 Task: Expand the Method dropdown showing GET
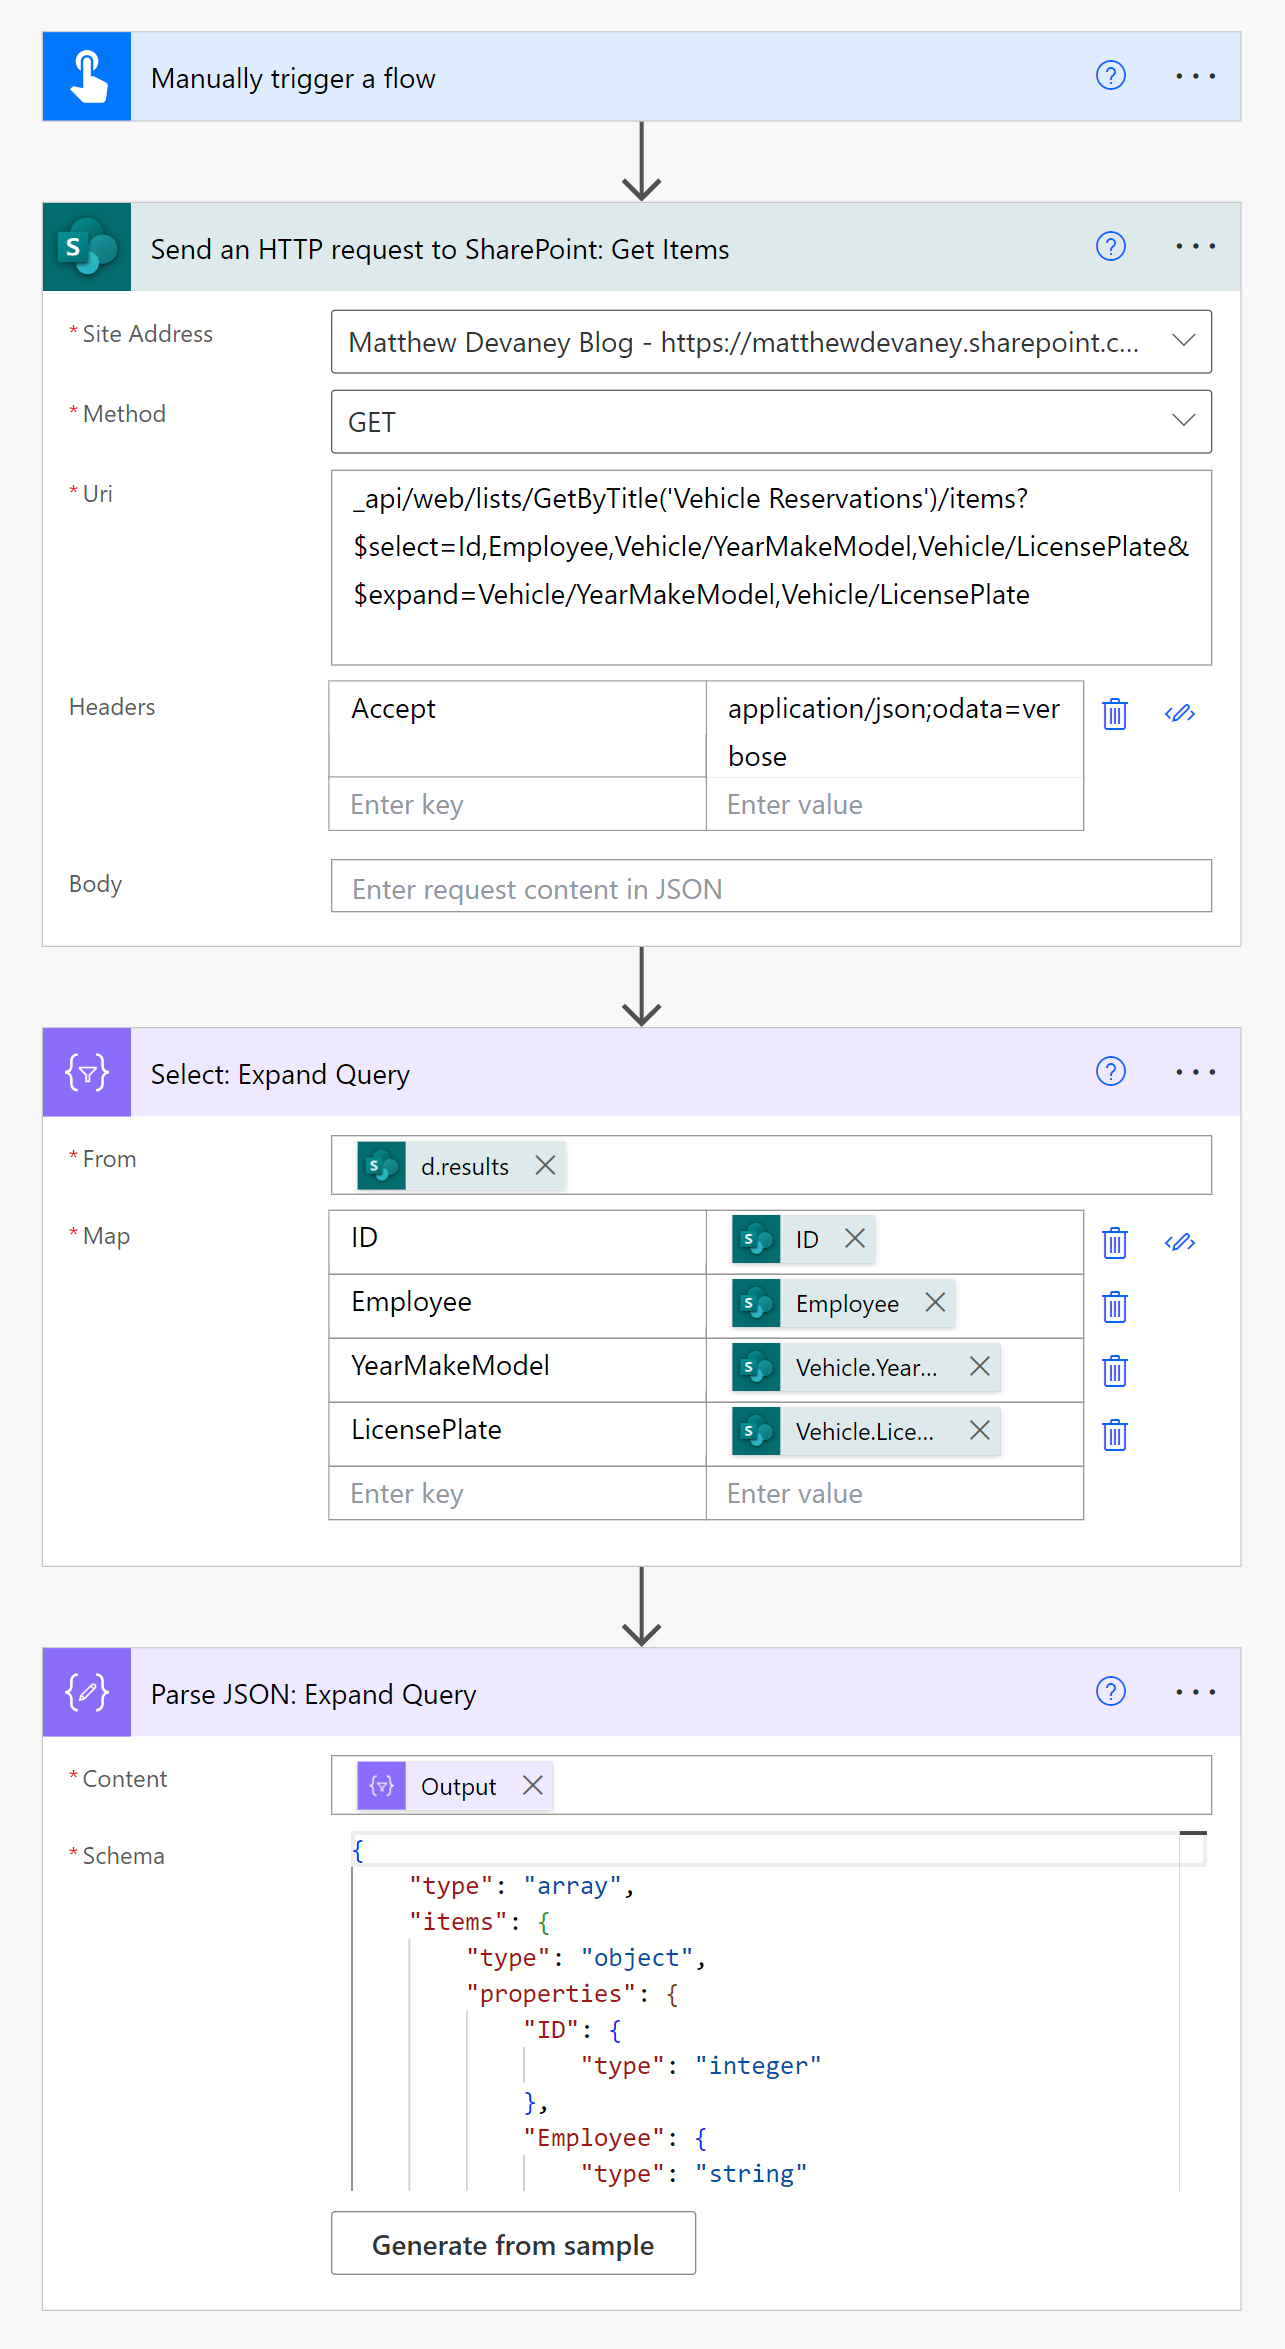point(1184,421)
